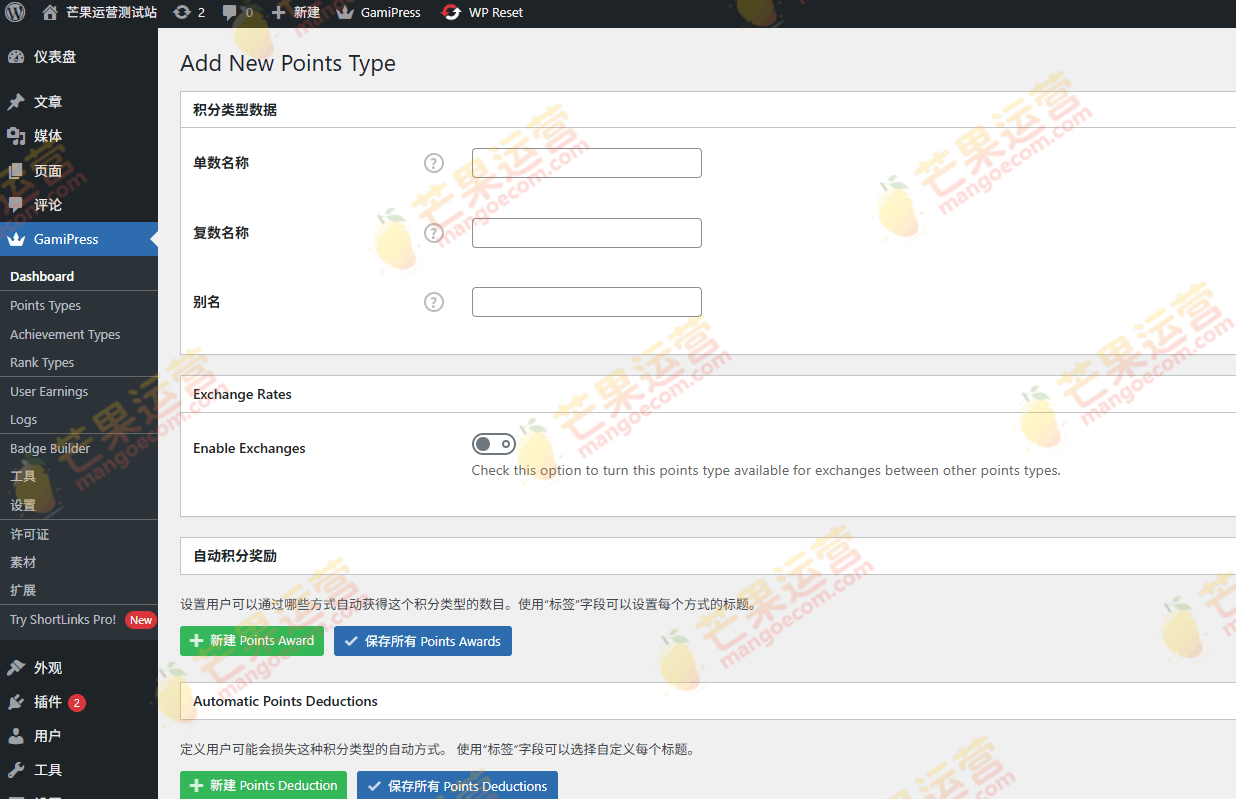Go to Badge Builder submenu item
The width and height of the screenshot is (1236, 799).
tap(50, 449)
